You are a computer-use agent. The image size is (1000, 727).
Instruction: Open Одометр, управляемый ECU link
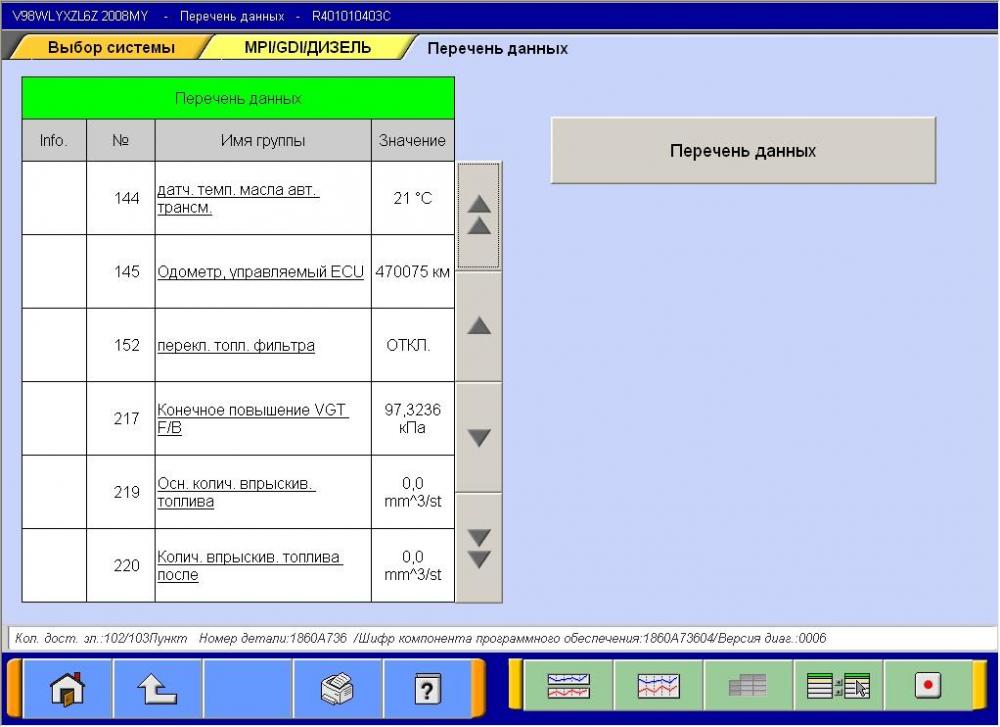point(260,272)
